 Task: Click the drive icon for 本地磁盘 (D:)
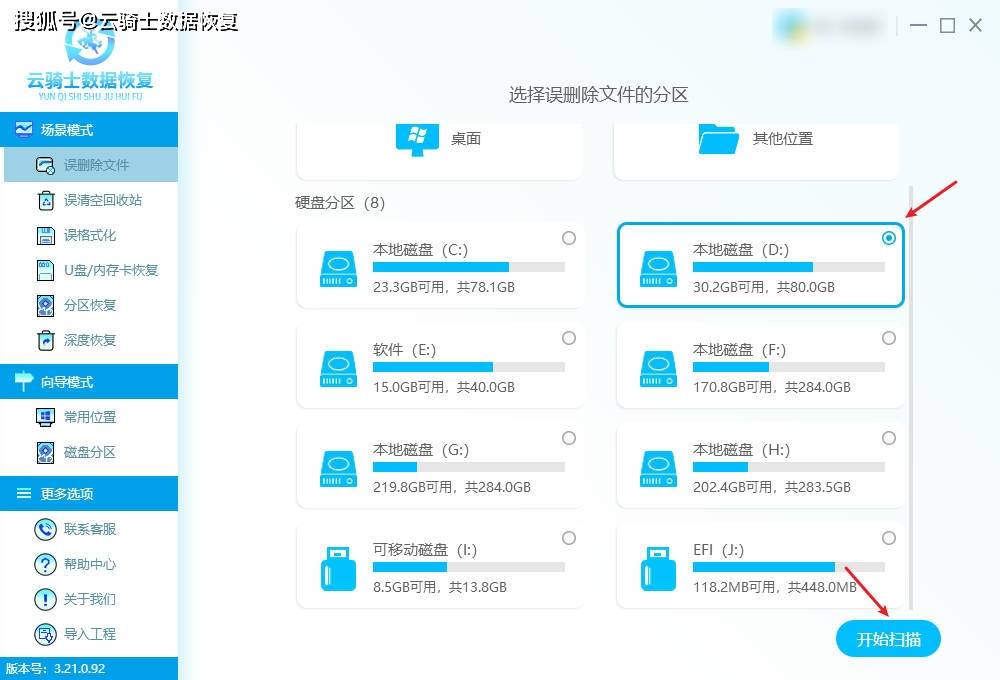click(x=659, y=269)
